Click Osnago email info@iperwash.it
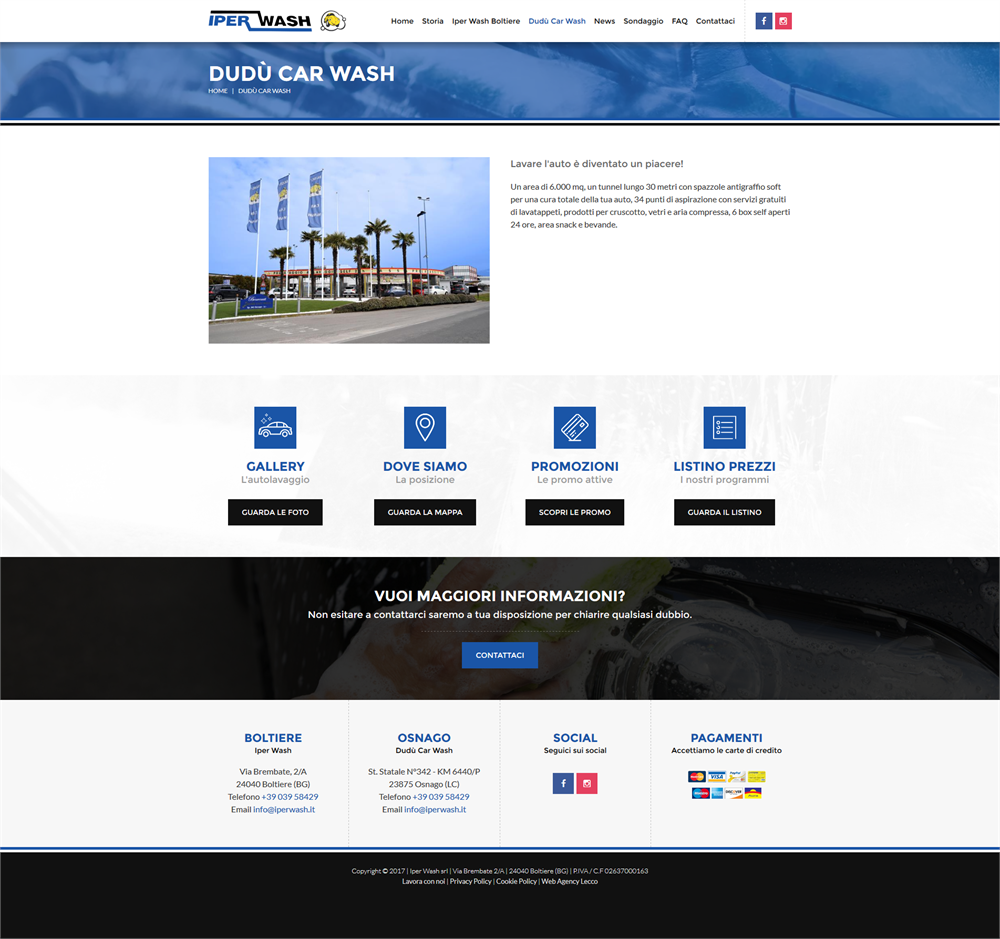The height and width of the screenshot is (939, 1000). pyautogui.click(x=435, y=810)
